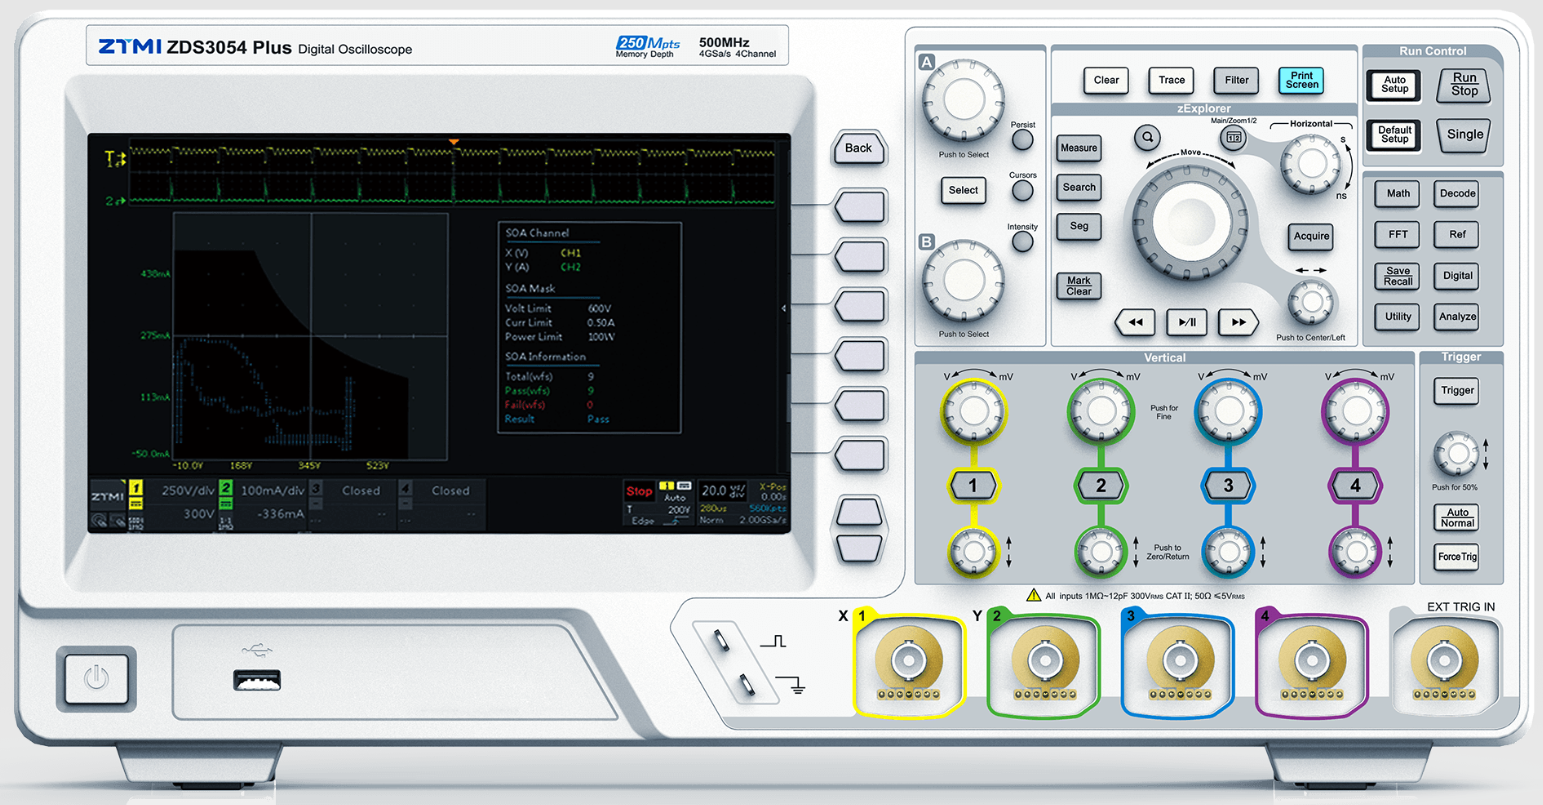This screenshot has height=805, width=1543.
Task: Open the Search menu
Action: pos(1079,187)
